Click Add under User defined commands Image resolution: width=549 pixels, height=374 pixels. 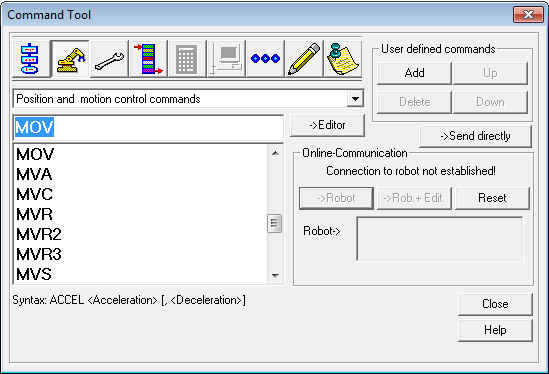(415, 73)
